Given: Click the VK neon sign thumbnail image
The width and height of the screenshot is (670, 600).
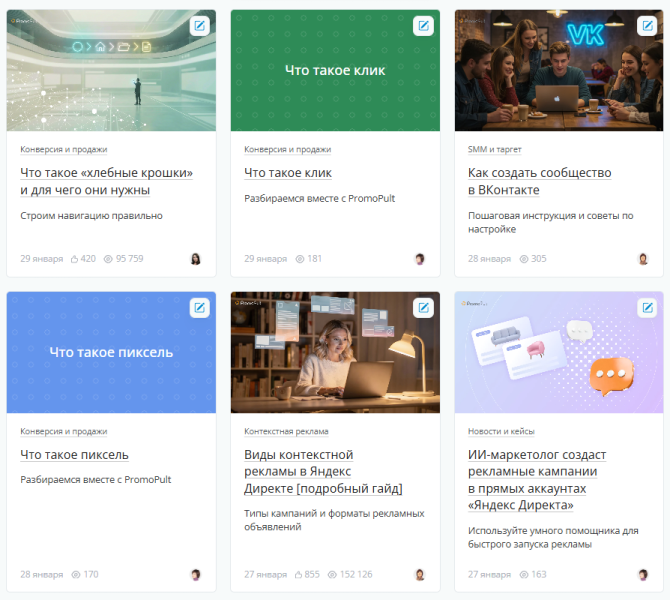Looking at the screenshot, I should [x=558, y=70].
